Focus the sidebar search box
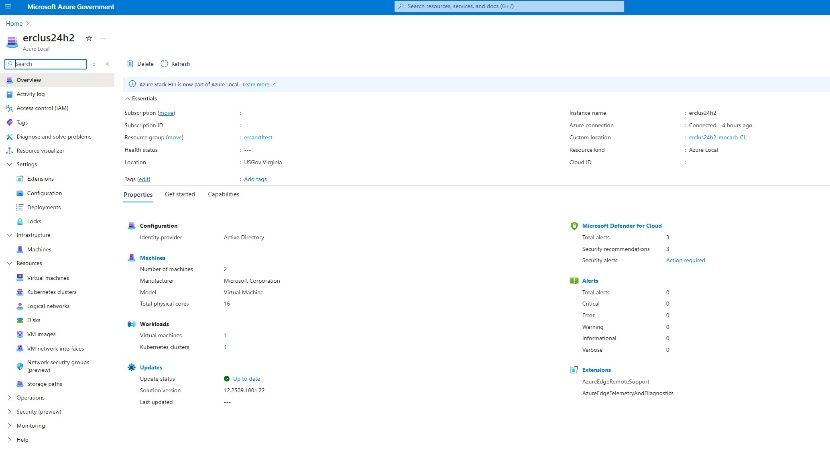This screenshot has width=830, height=467. coord(46,64)
